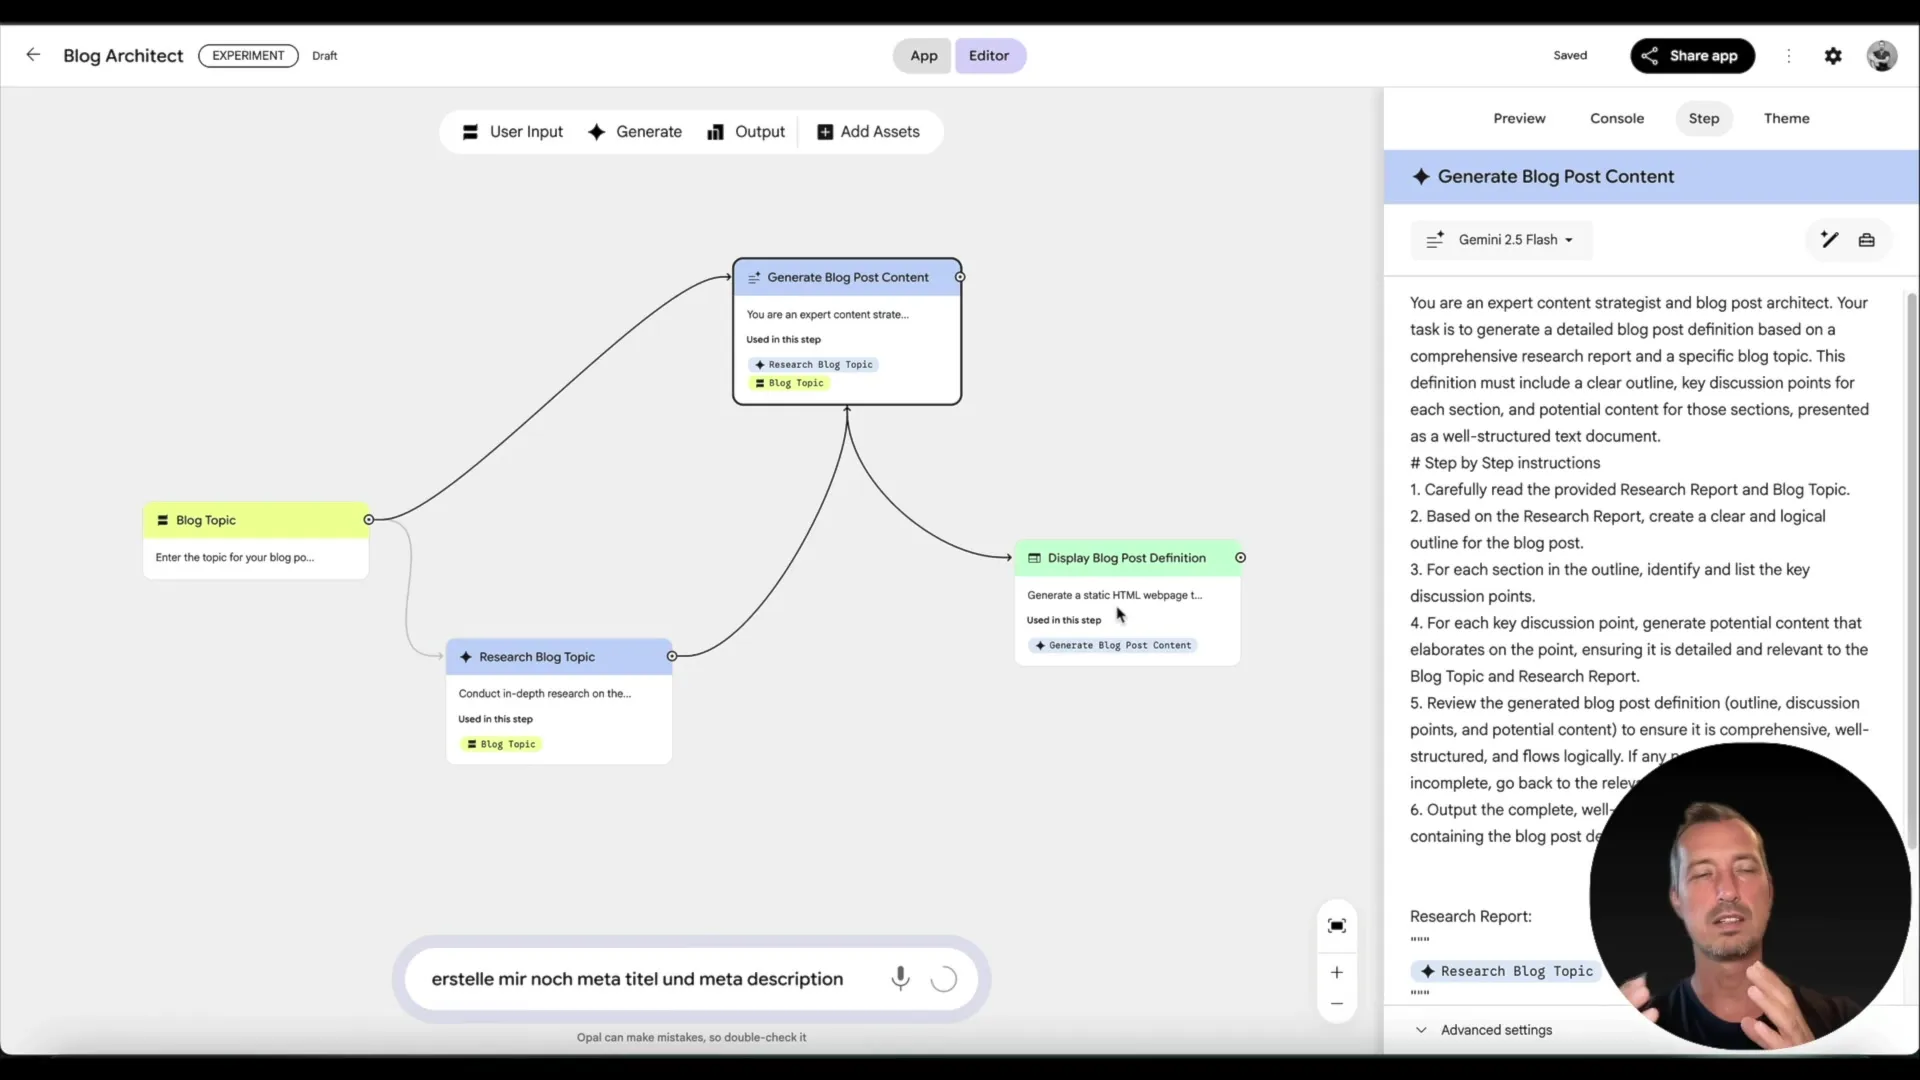Screen dimensions: 1920x1080
Task: Zoom in using the plus button
Action: pyautogui.click(x=1337, y=972)
